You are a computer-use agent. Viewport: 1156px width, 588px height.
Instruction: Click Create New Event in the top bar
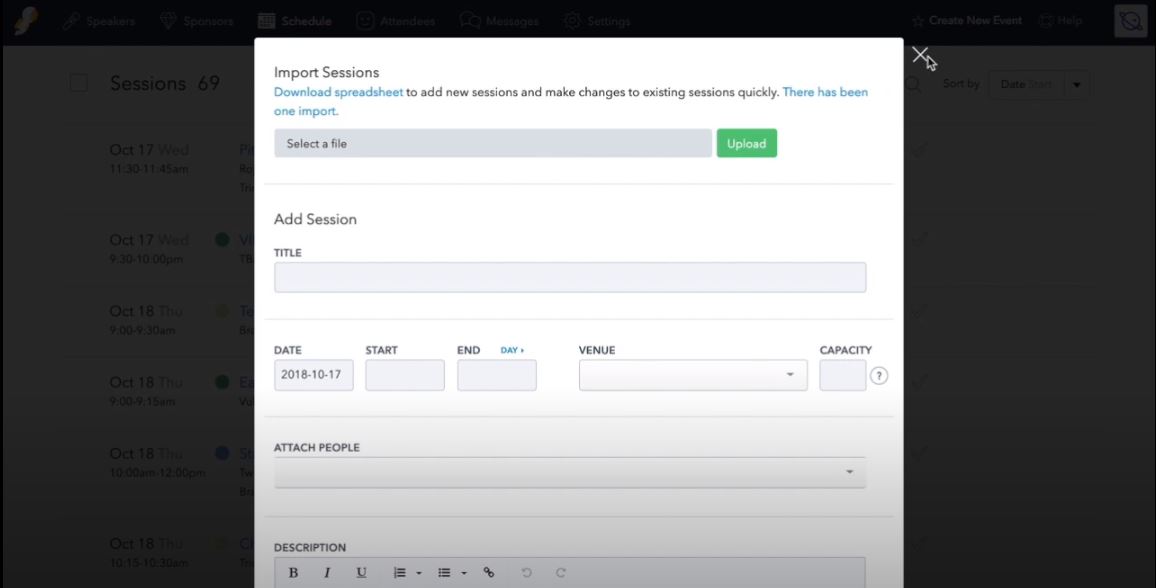[967, 21]
